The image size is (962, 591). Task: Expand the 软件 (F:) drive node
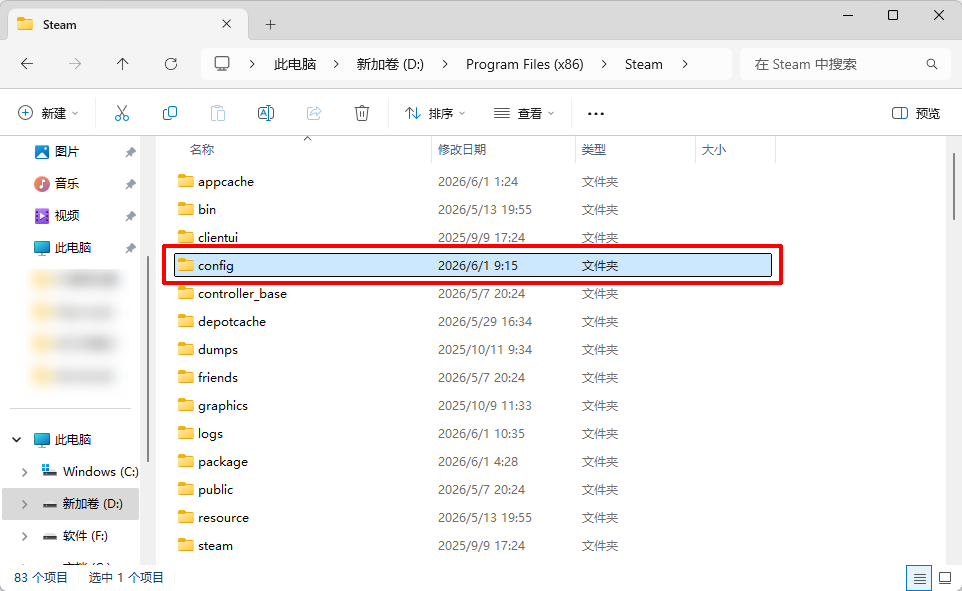[x=25, y=536]
